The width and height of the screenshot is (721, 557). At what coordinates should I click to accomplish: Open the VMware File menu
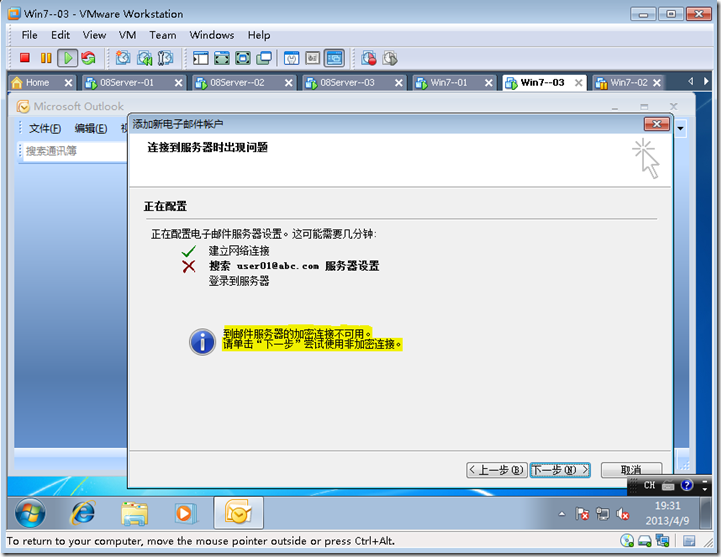click(x=29, y=35)
